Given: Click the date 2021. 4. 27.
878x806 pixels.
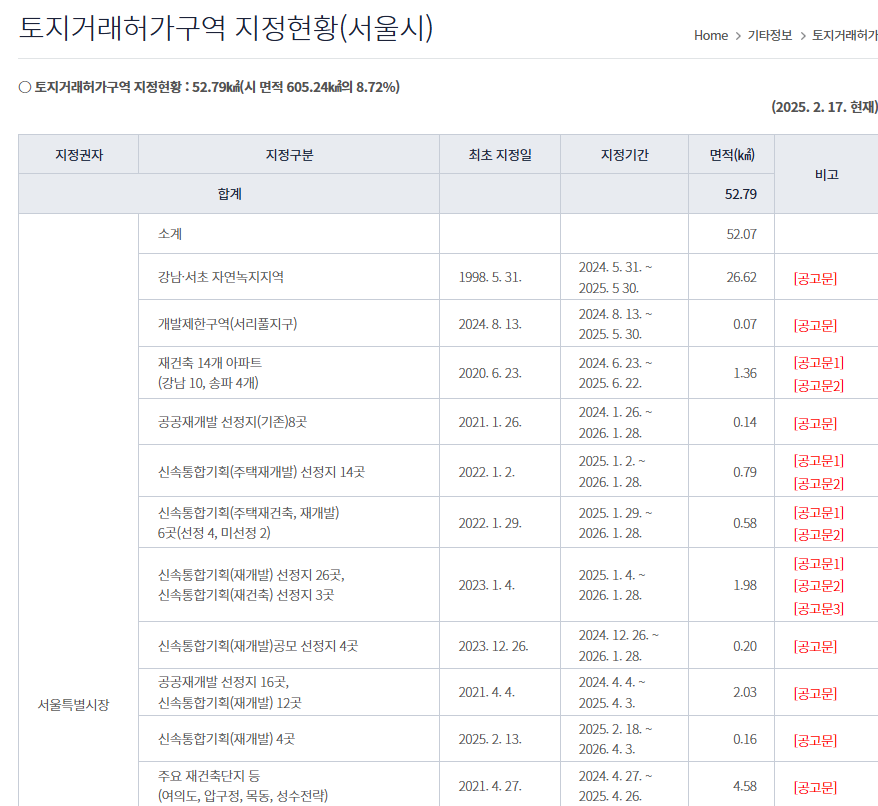Looking at the screenshot, I should (x=490, y=786).
